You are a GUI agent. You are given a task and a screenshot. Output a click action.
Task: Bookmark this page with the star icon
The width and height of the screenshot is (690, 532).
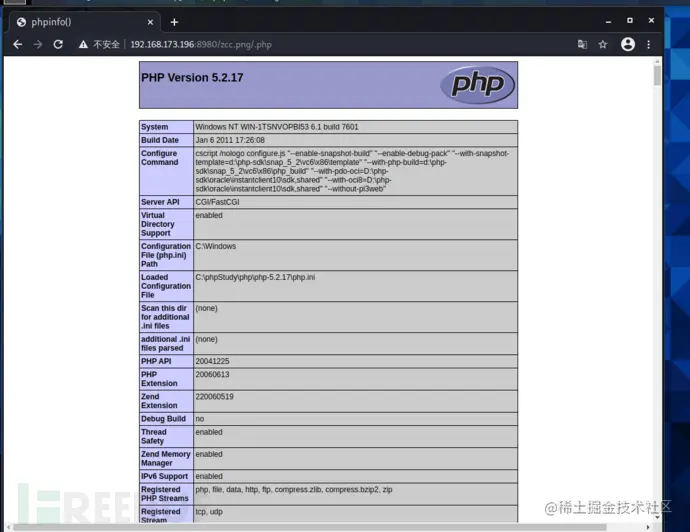tap(603, 44)
